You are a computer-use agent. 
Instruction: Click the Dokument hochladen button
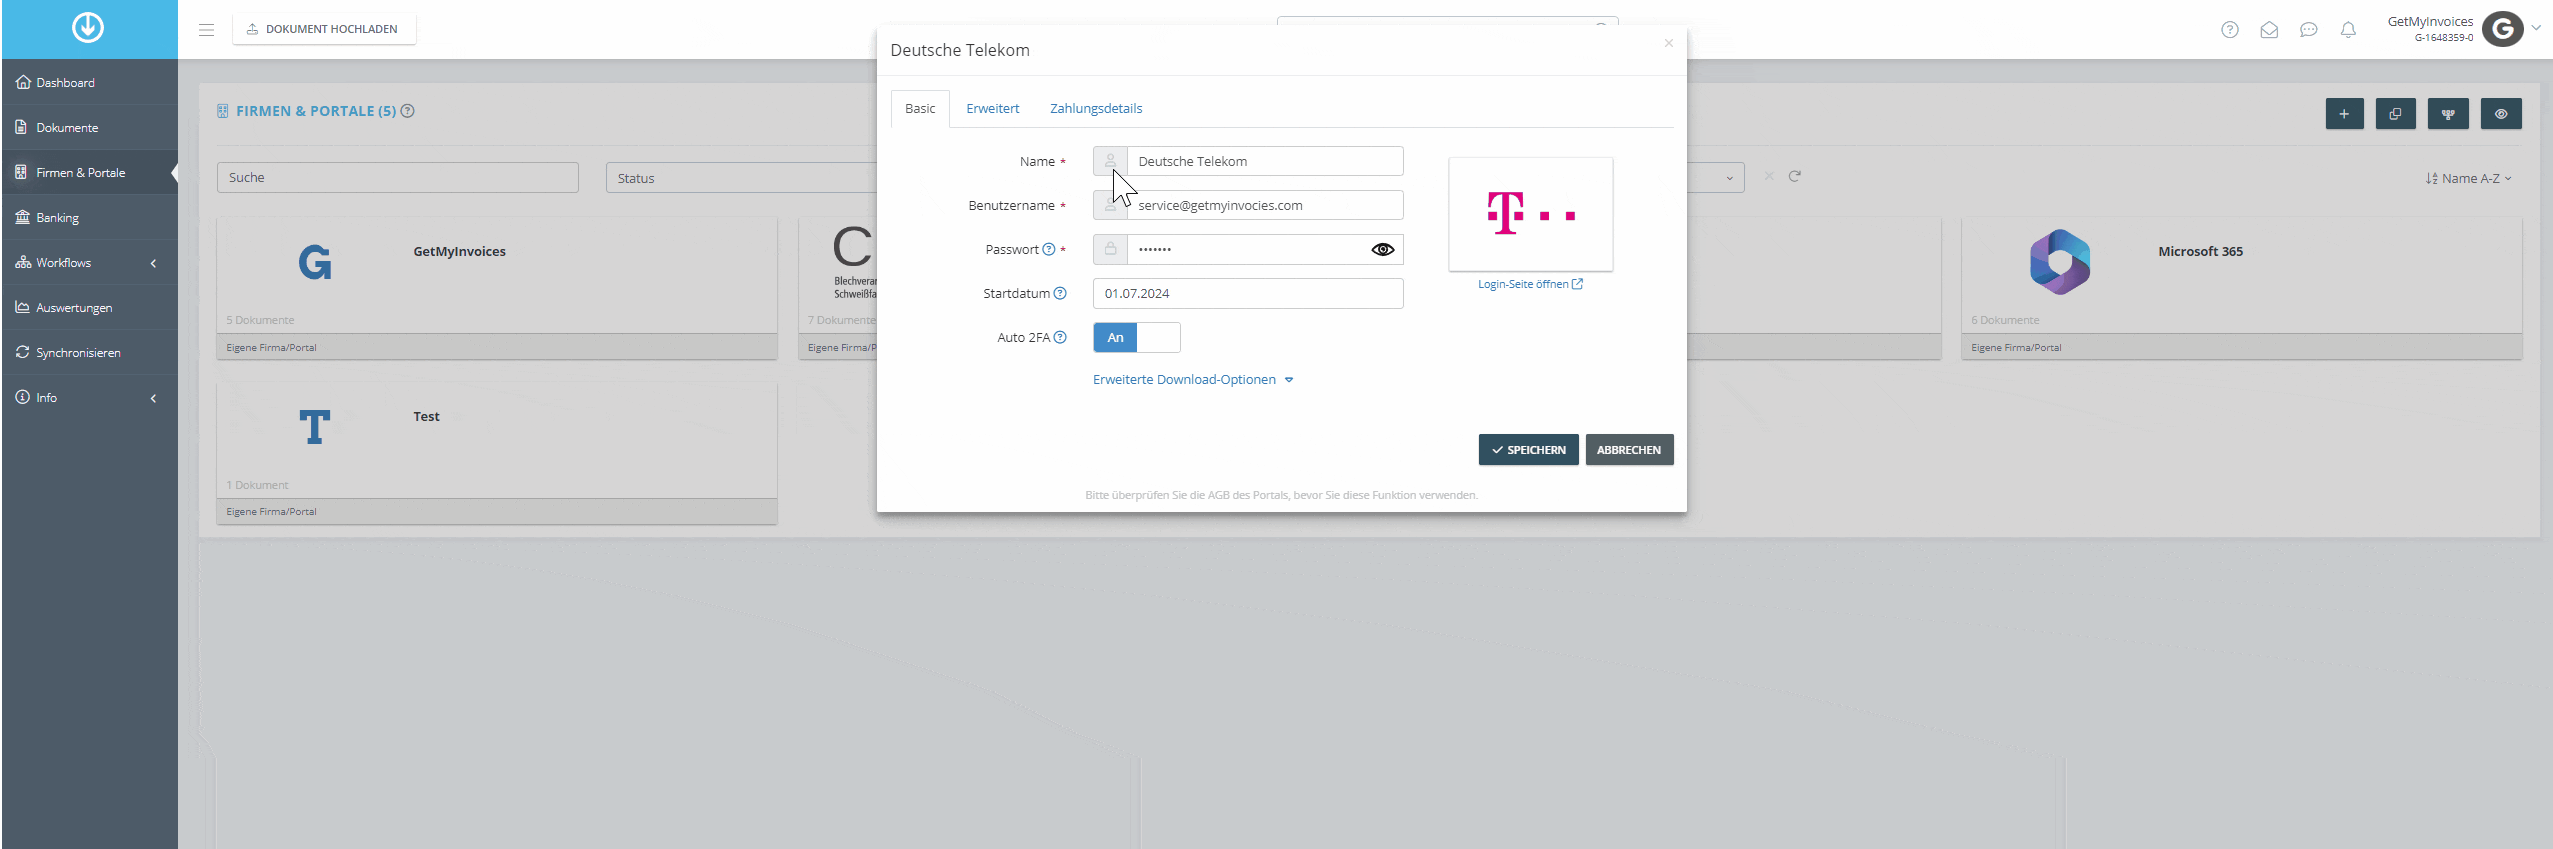tap(324, 29)
